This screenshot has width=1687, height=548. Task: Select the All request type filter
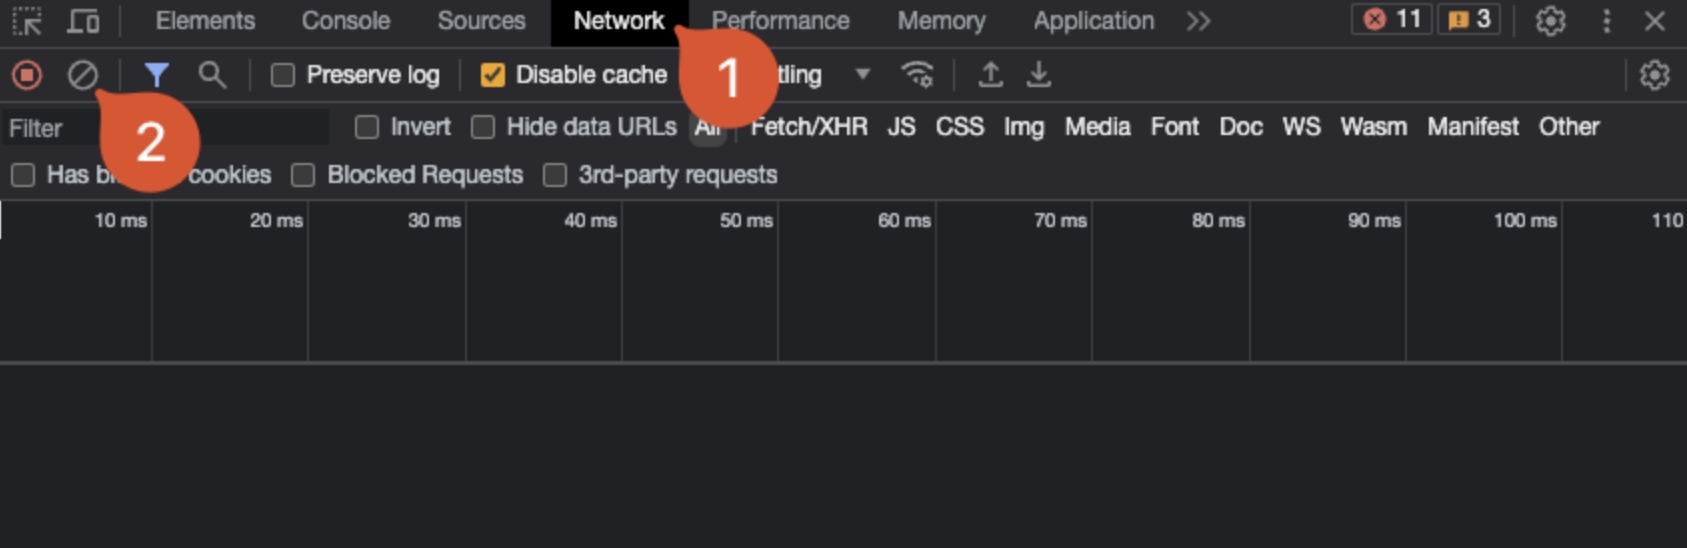pos(708,128)
